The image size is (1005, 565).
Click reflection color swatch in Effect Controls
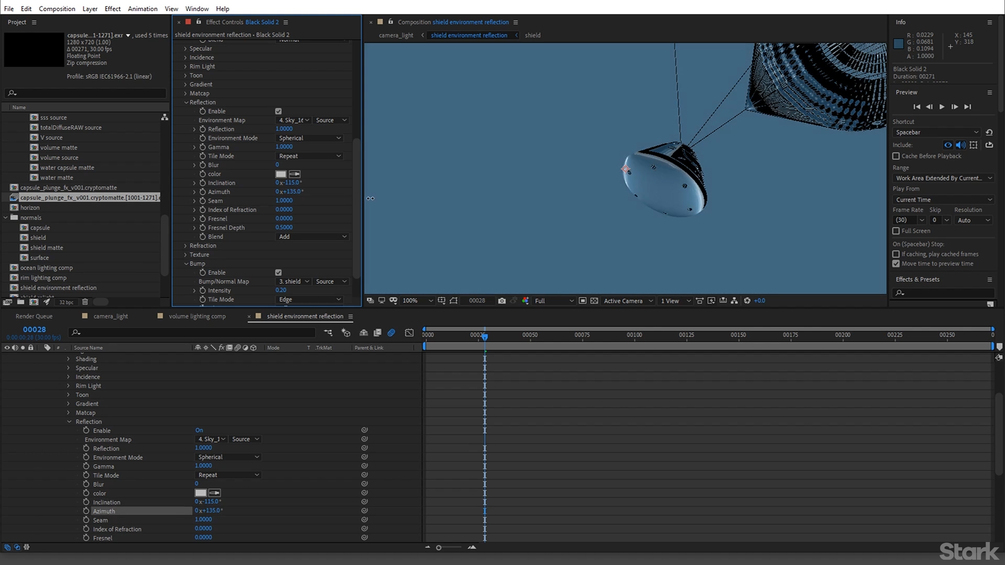point(281,174)
